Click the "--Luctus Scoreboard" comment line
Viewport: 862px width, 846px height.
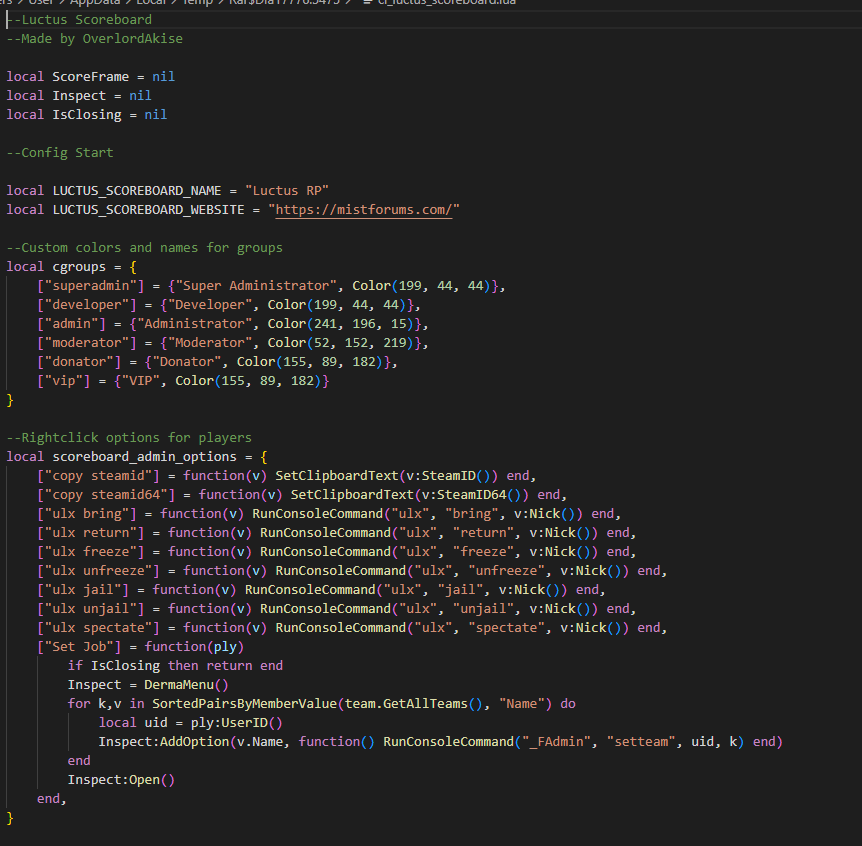click(79, 20)
